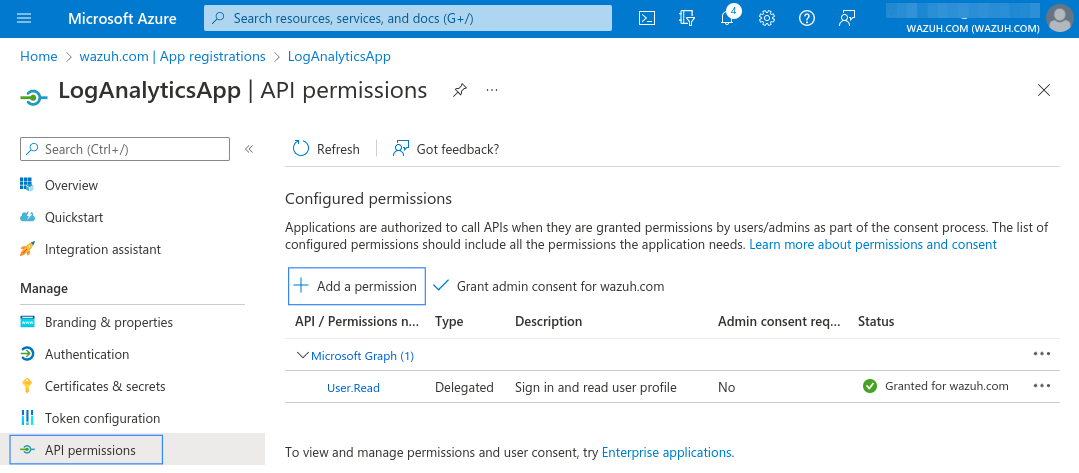Image resolution: width=1079 pixels, height=473 pixels.
Task: Click the sidebar Search (Ctrl+/) field
Action: [x=125, y=149]
